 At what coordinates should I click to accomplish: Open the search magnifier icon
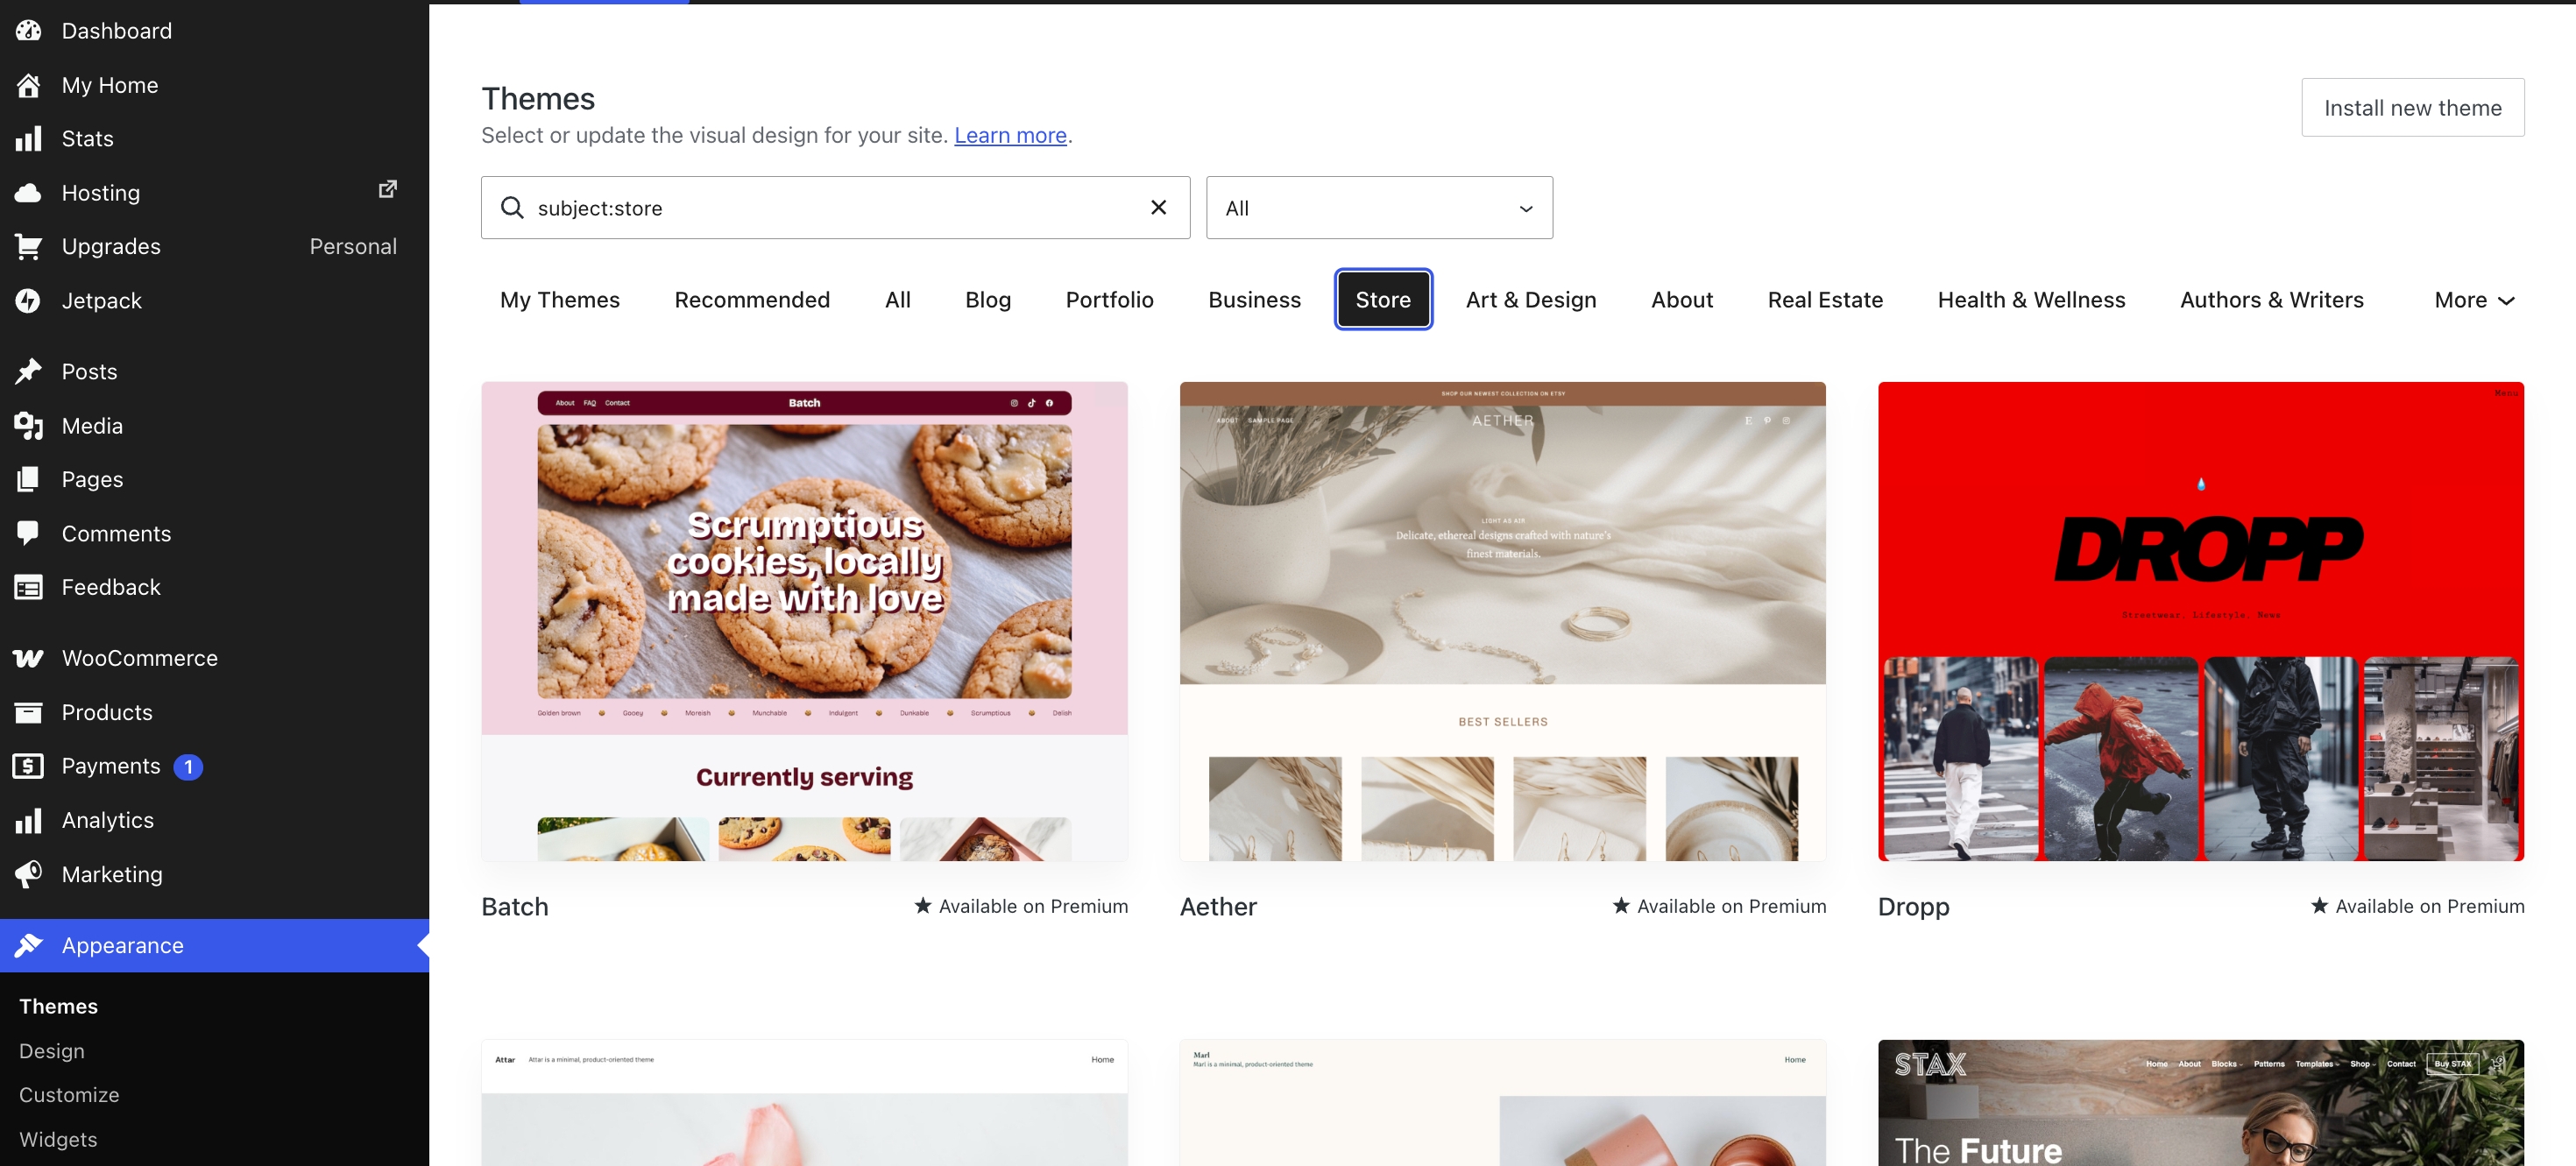click(512, 207)
